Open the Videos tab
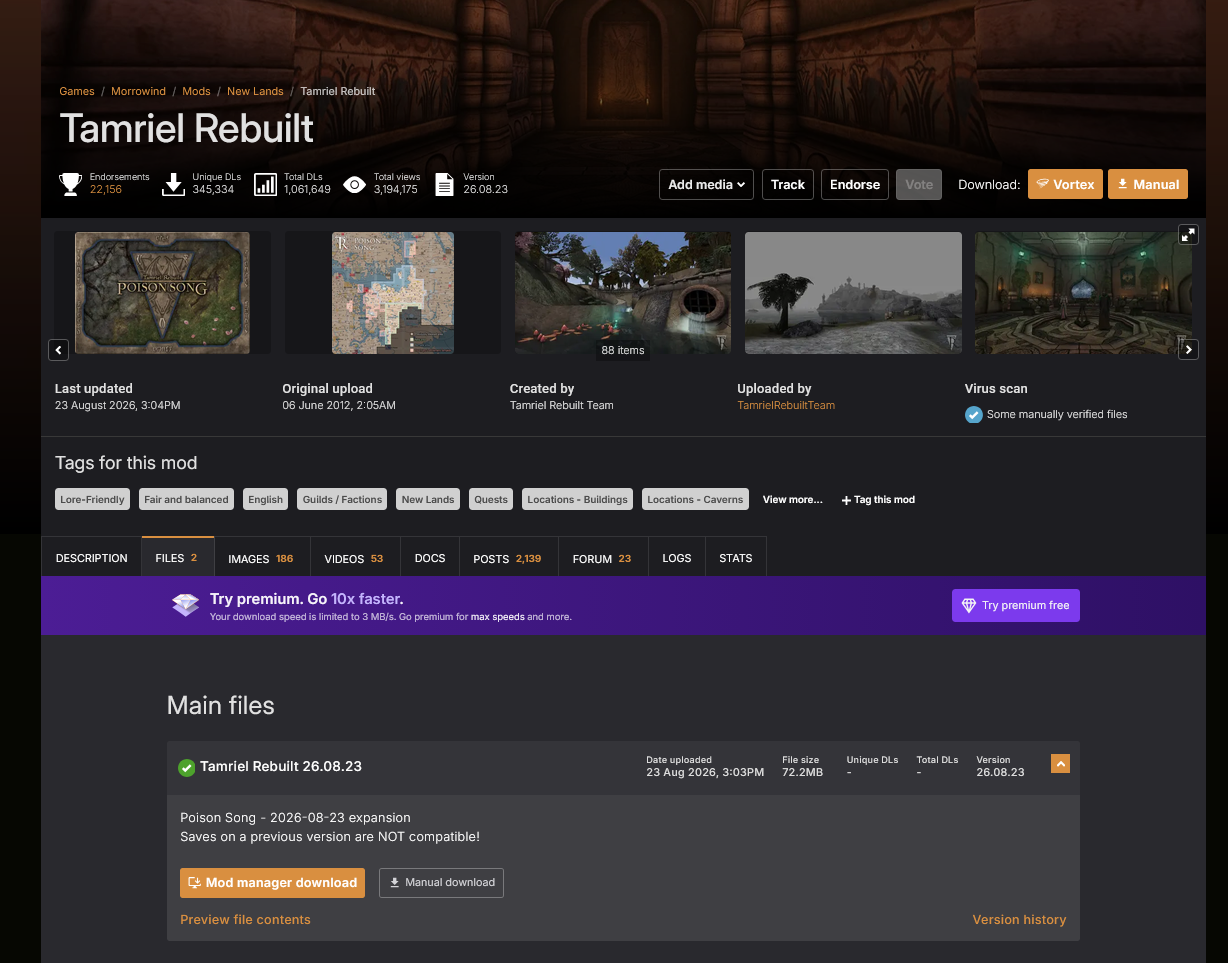Screen dimensions: 1228x963 pos(354,558)
